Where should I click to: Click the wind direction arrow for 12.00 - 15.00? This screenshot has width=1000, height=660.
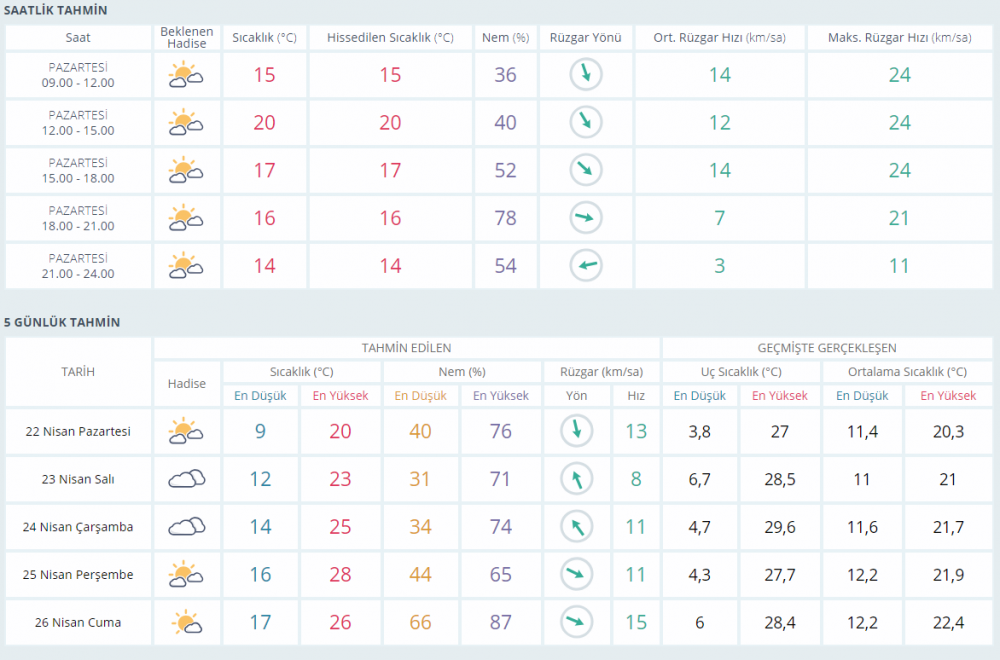coord(585,122)
